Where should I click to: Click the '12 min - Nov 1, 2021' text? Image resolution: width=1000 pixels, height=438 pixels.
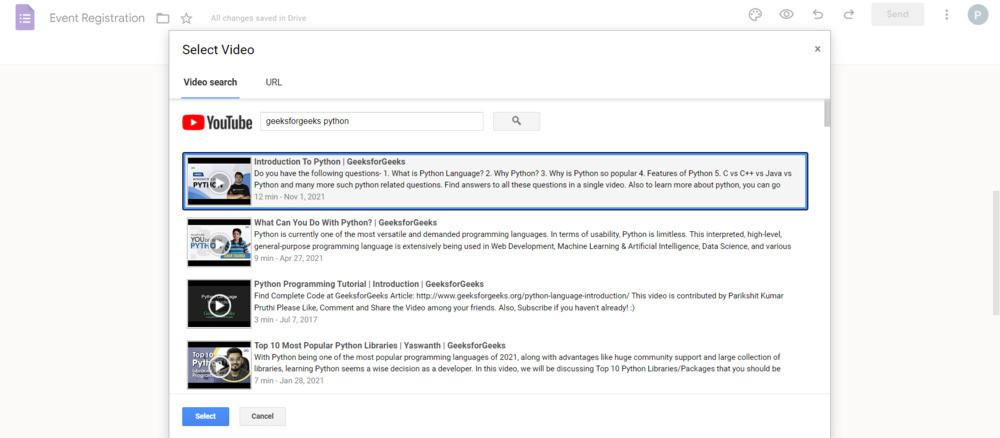pyautogui.click(x=290, y=197)
